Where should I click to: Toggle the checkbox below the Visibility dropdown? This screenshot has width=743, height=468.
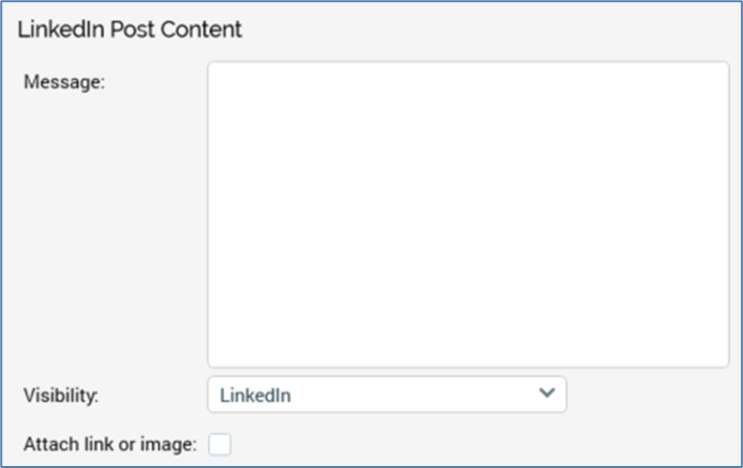[x=219, y=444]
